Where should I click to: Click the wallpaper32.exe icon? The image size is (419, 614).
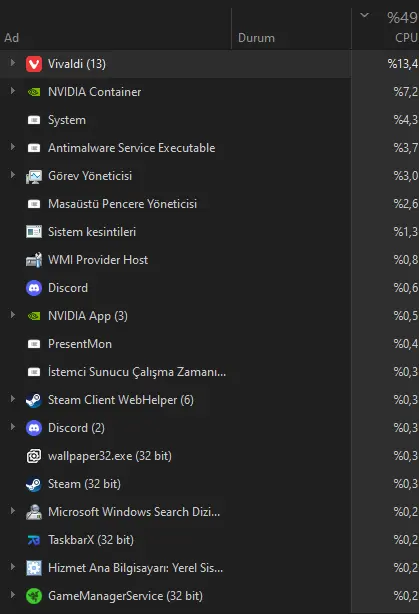[34, 456]
